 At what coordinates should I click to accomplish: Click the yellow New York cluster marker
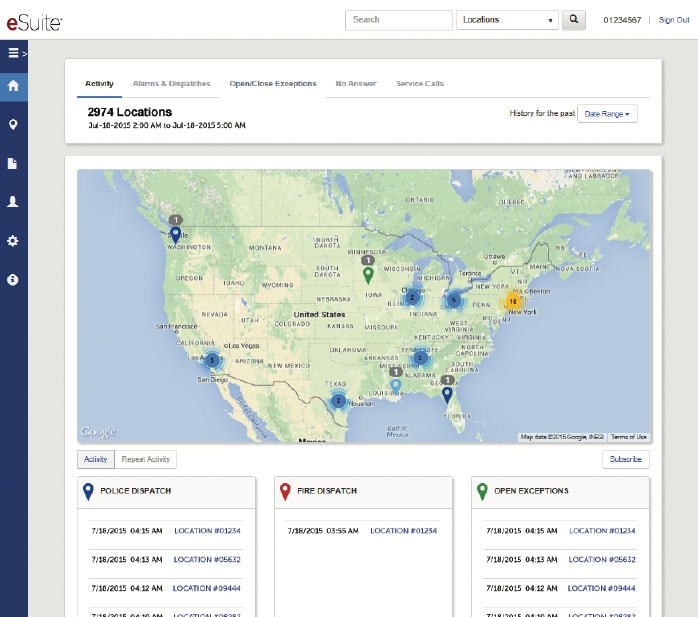[513, 301]
